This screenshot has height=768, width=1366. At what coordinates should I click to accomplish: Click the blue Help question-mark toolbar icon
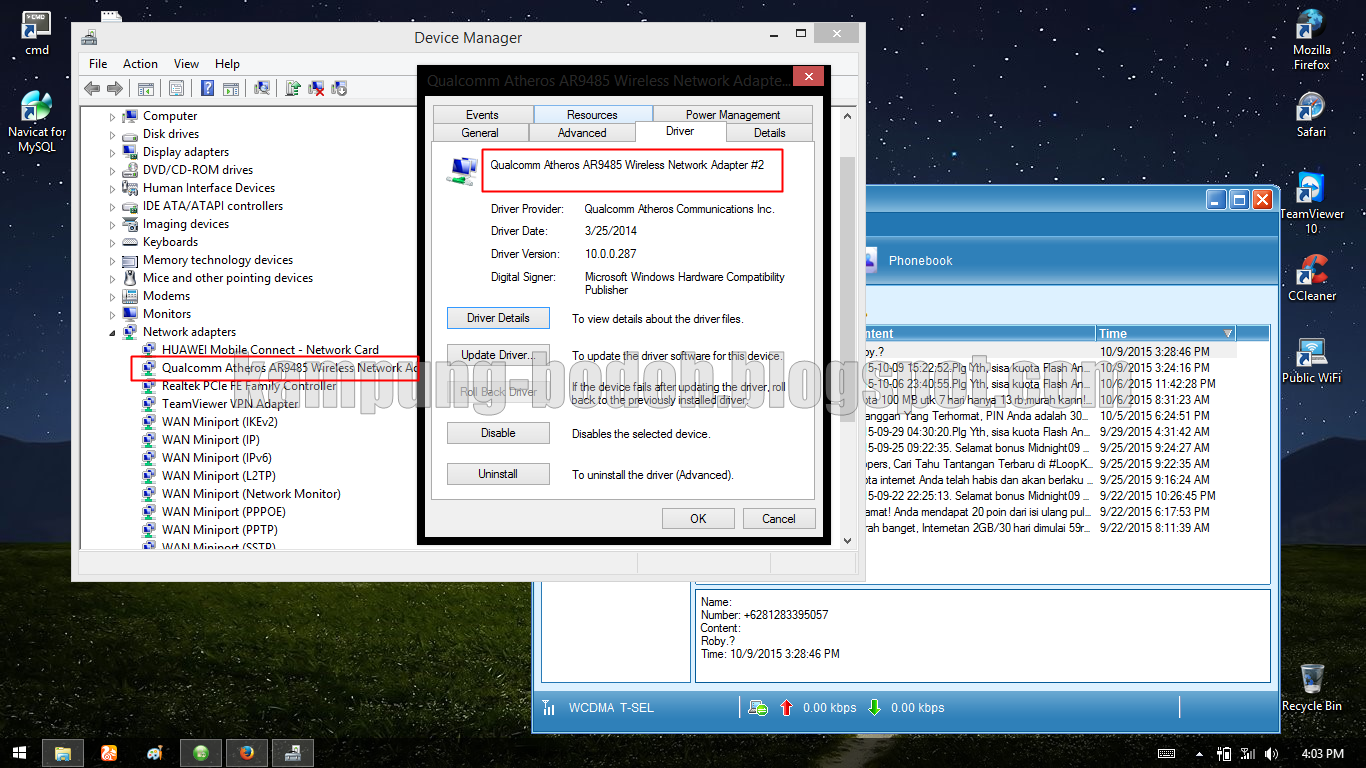pos(208,88)
